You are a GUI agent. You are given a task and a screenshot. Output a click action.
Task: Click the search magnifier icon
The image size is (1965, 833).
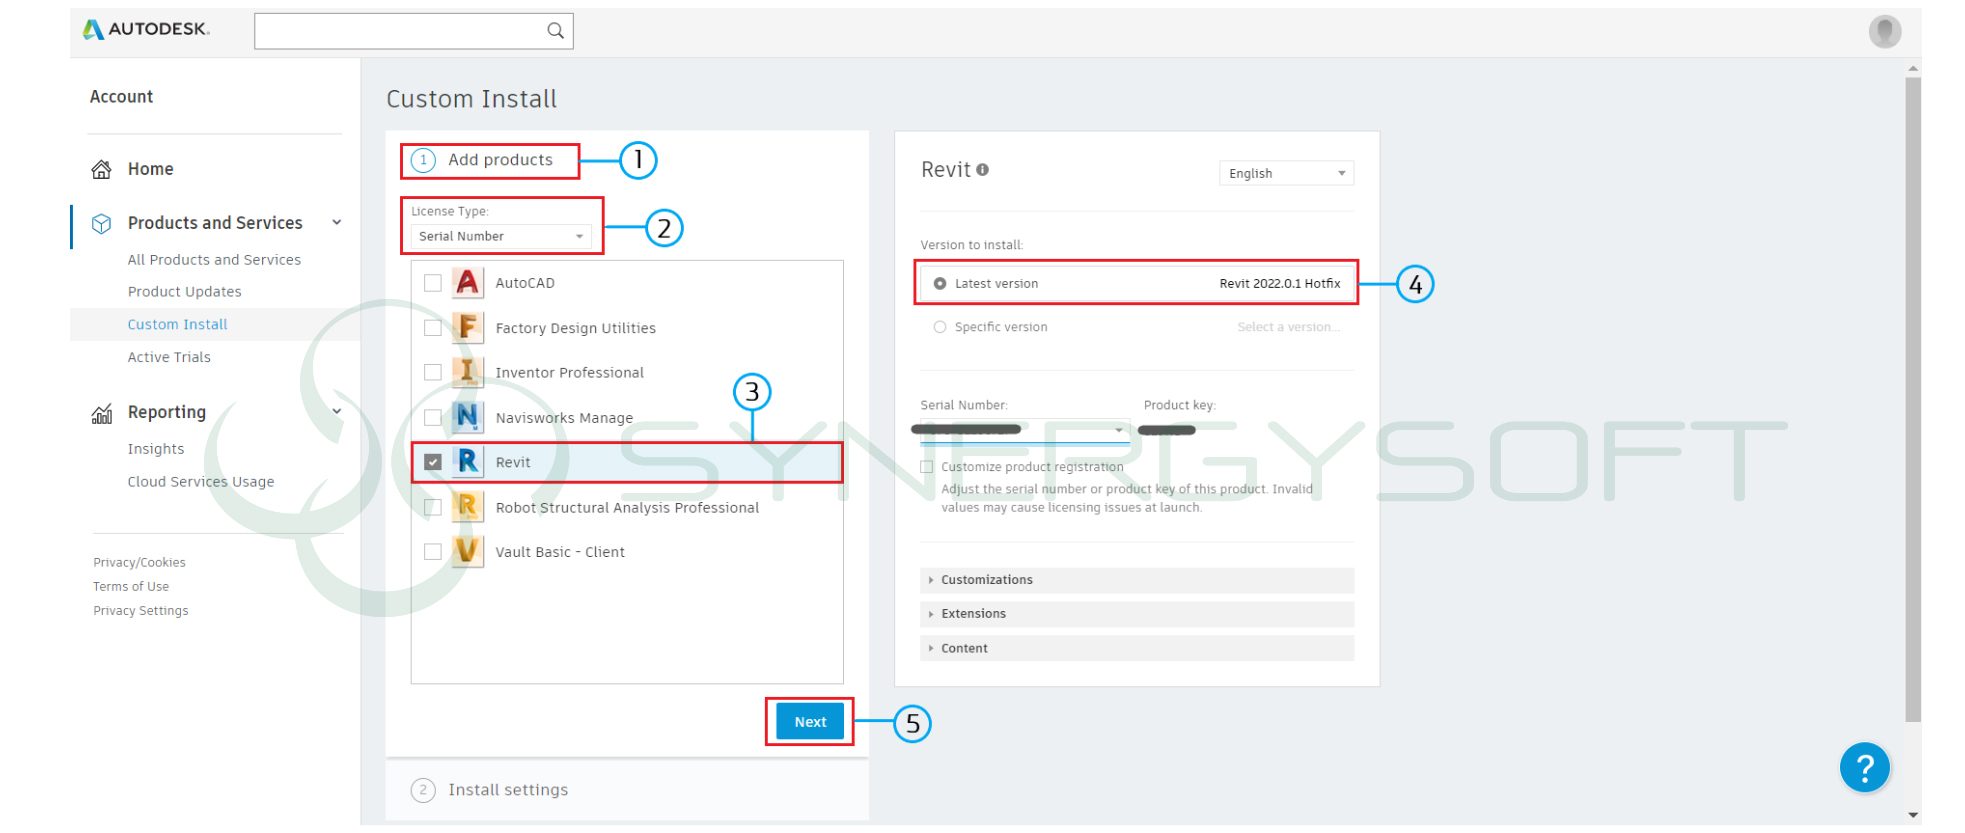[x=555, y=31]
